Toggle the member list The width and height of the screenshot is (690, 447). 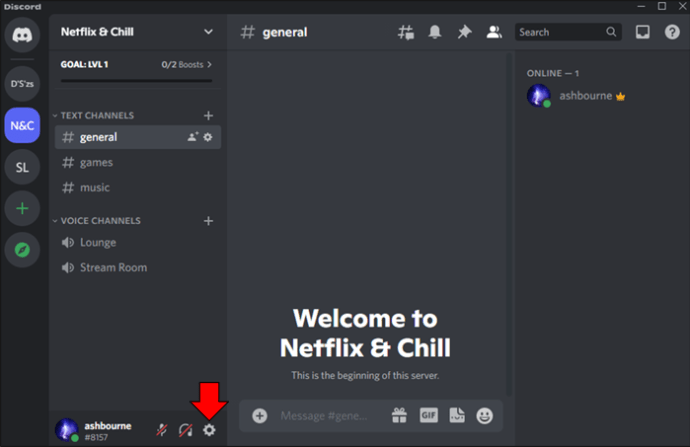coord(494,32)
